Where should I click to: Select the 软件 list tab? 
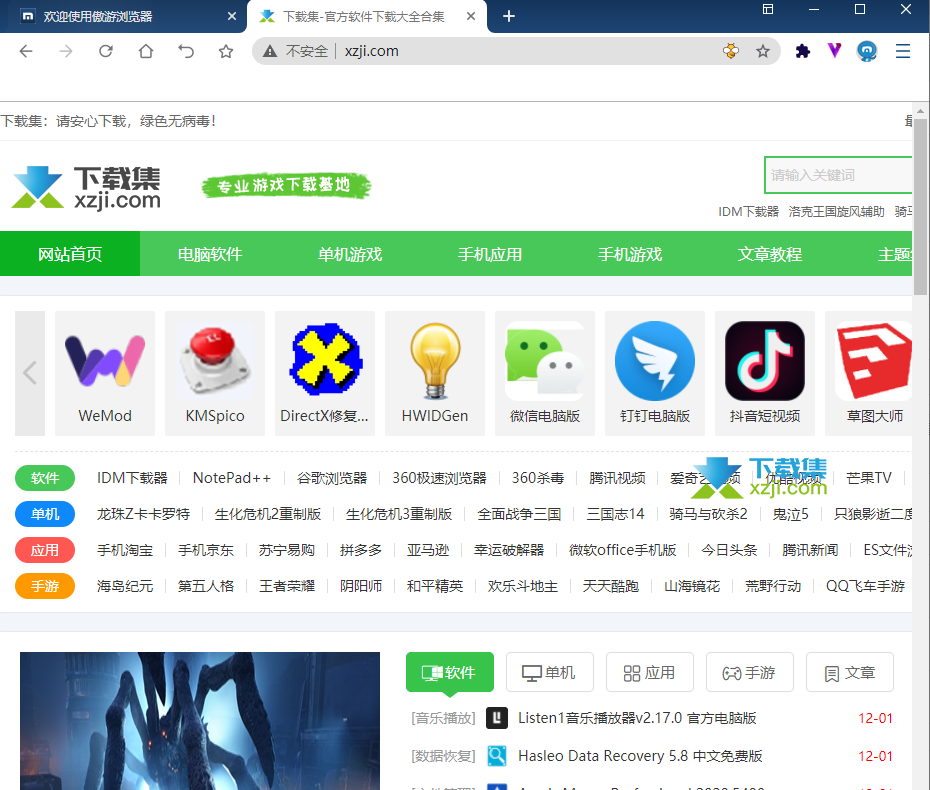coord(450,673)
